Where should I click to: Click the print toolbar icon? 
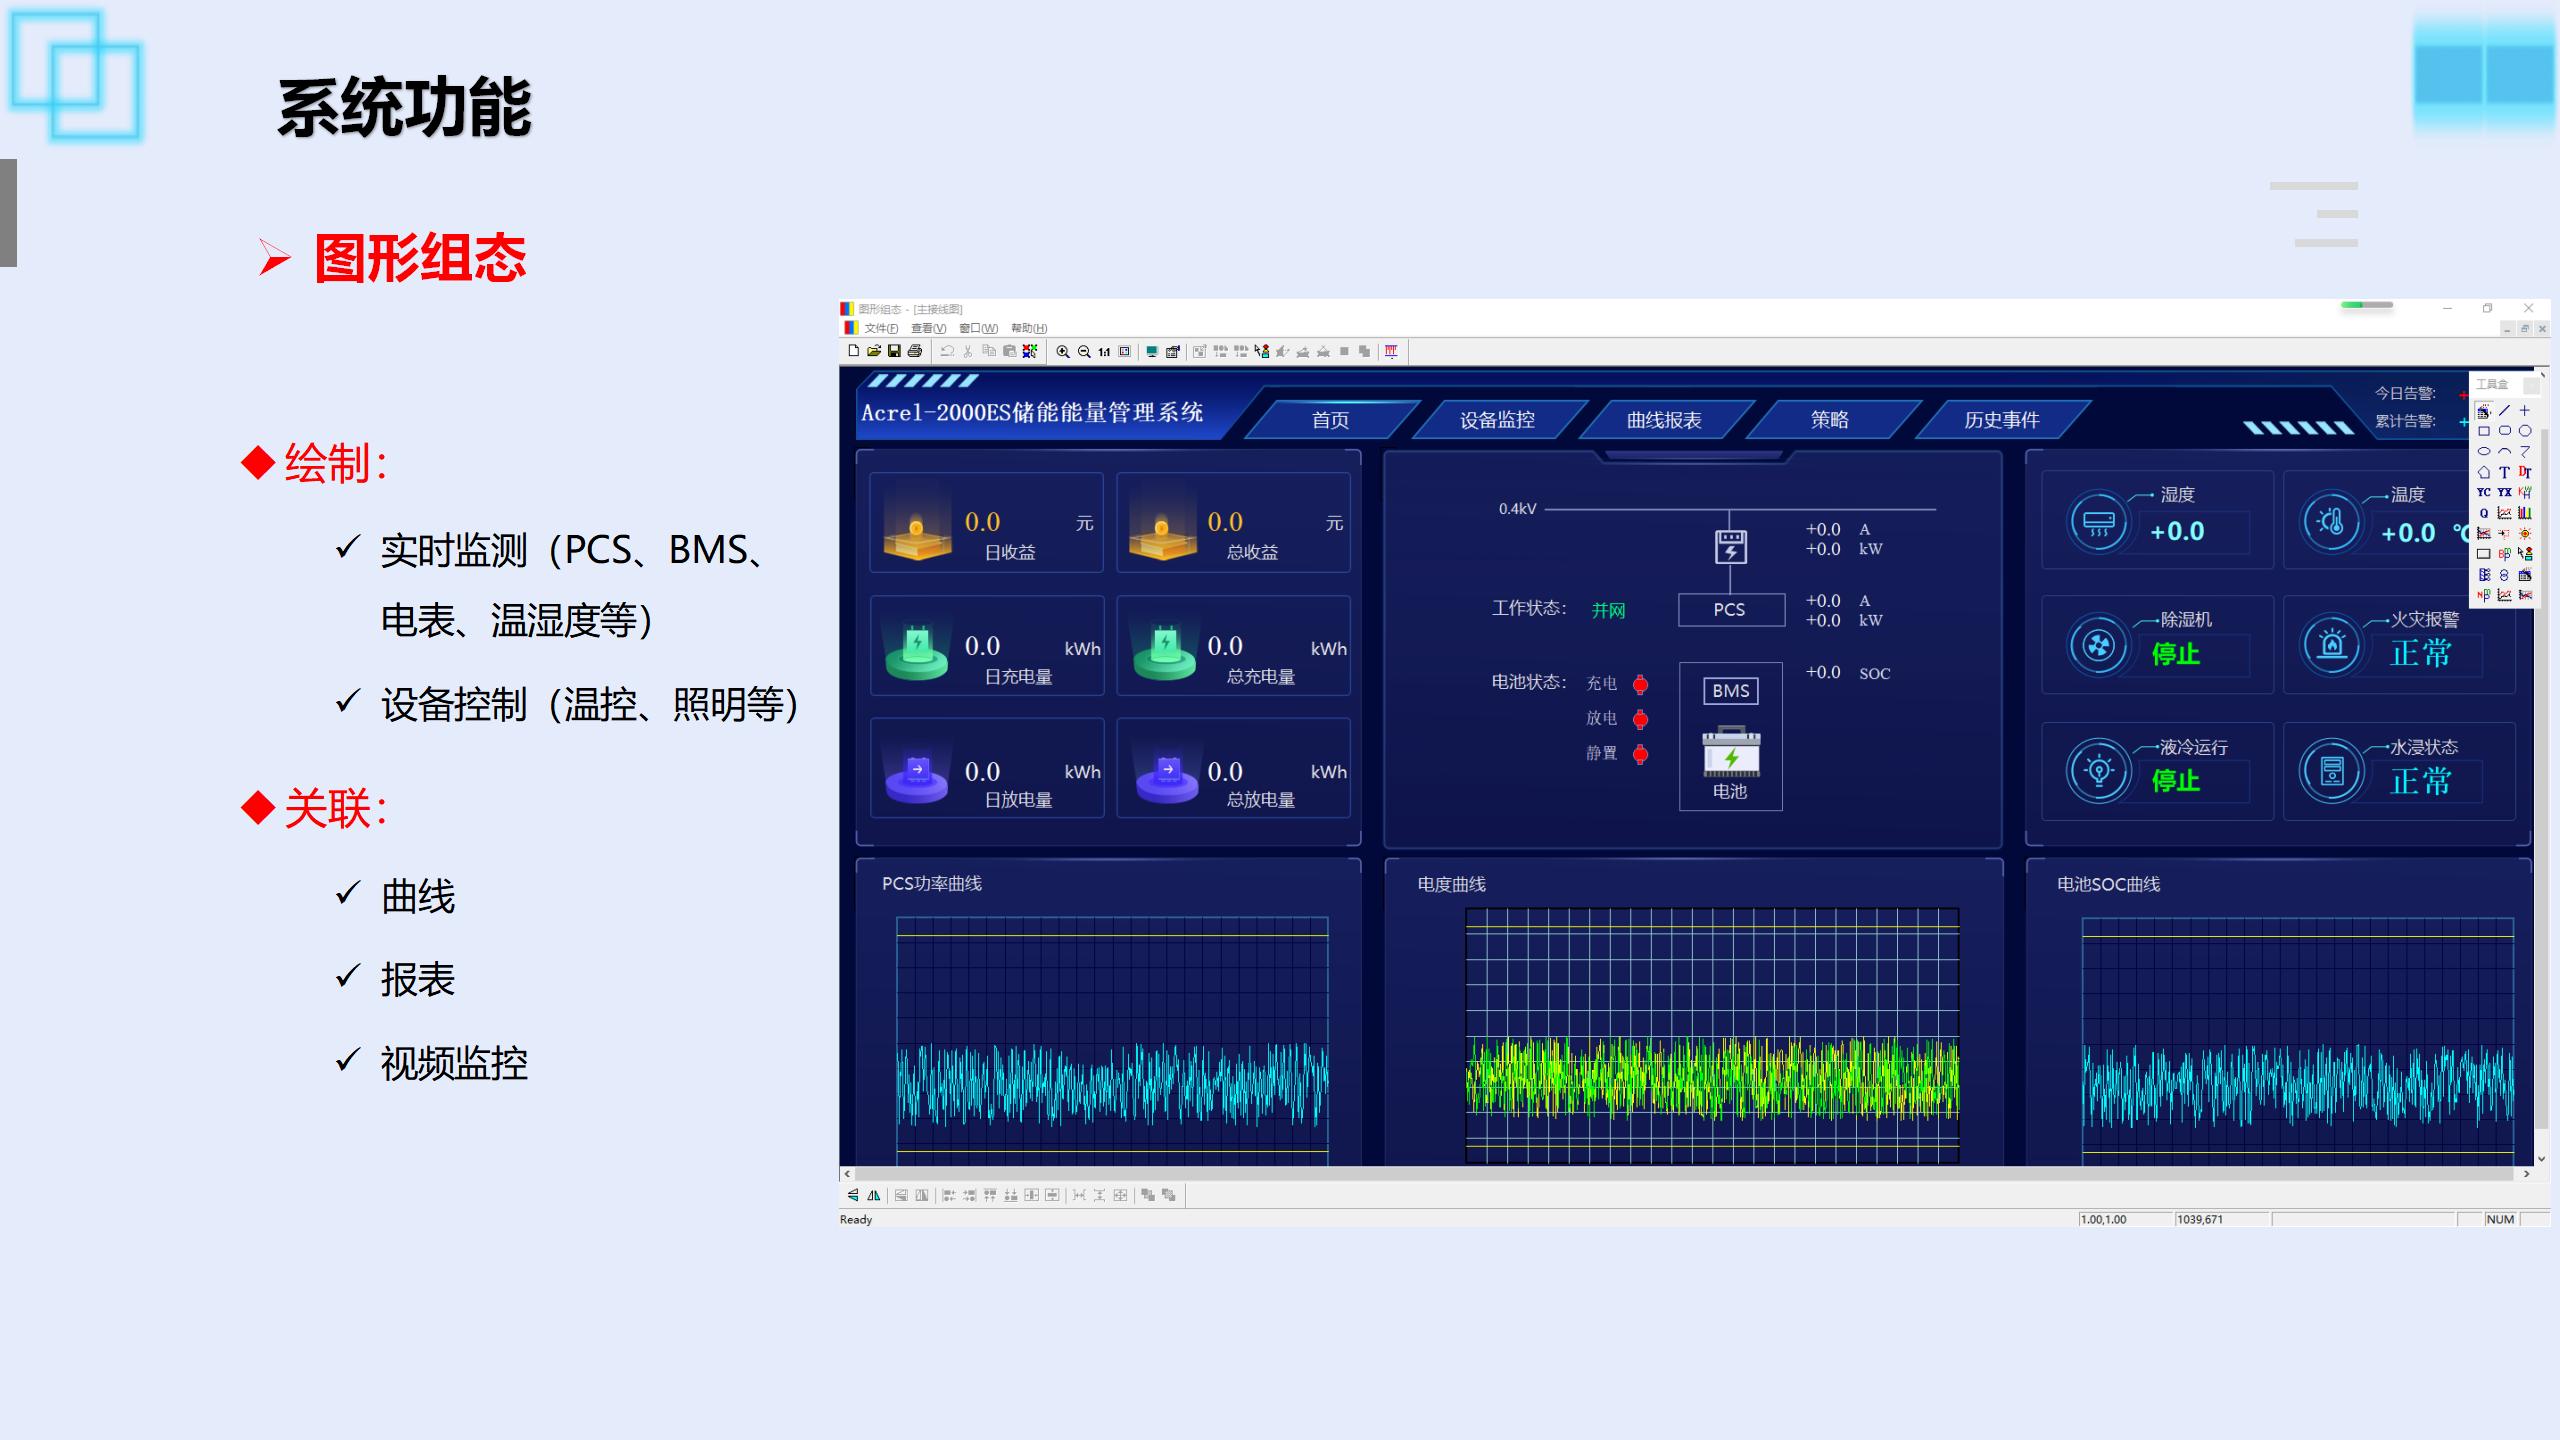(914, 351)
